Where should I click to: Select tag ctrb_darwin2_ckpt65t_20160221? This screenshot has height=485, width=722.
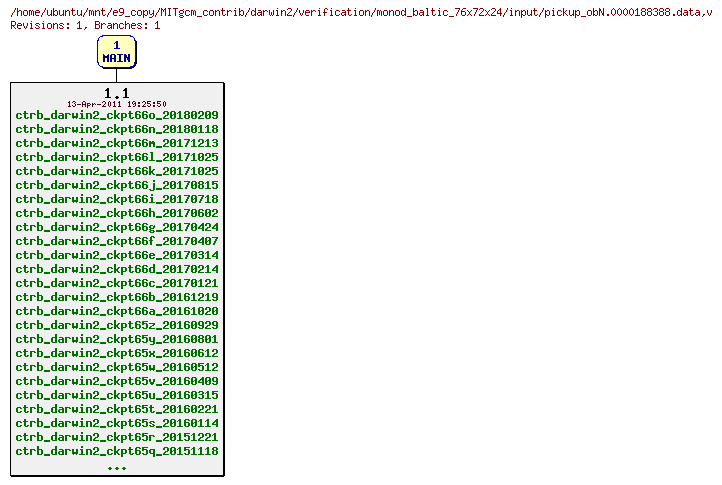(x=117, y=409)
